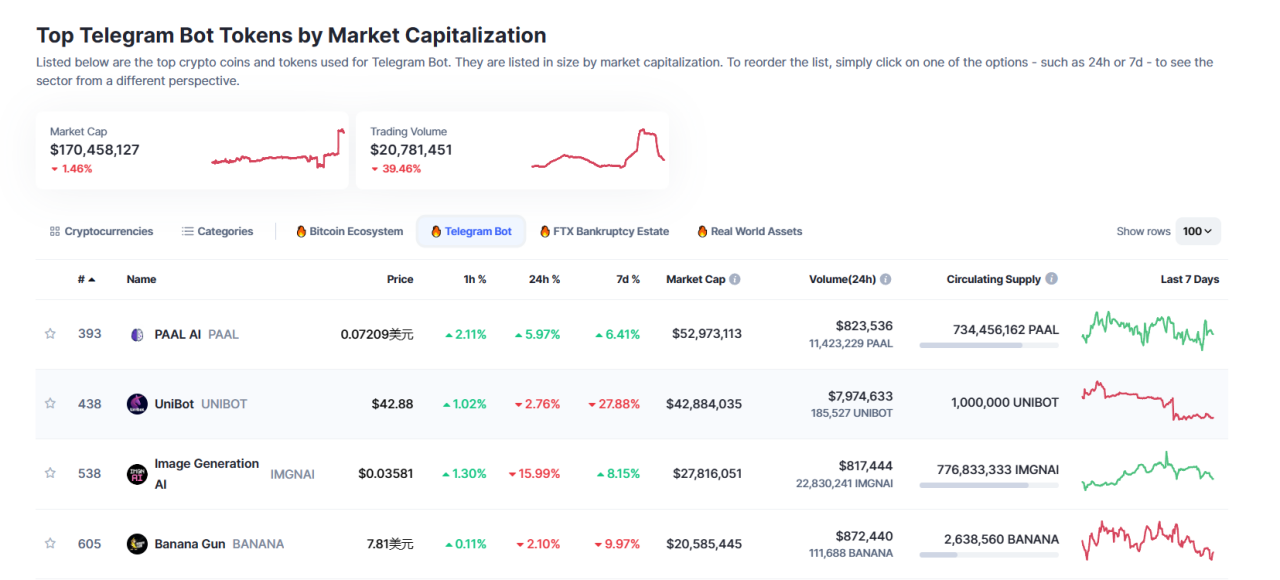
Task: Open UniBot's last 7 days sparkline chart
Action: point(1148,402)
